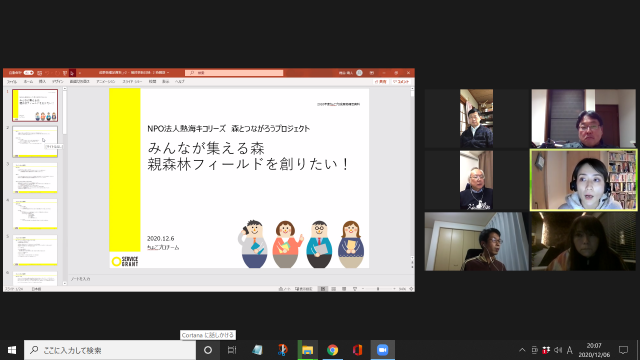This screenshot has width=640, height=360.
Task: Click the Zoom app icon on taskbar
Action: point(382,350)
